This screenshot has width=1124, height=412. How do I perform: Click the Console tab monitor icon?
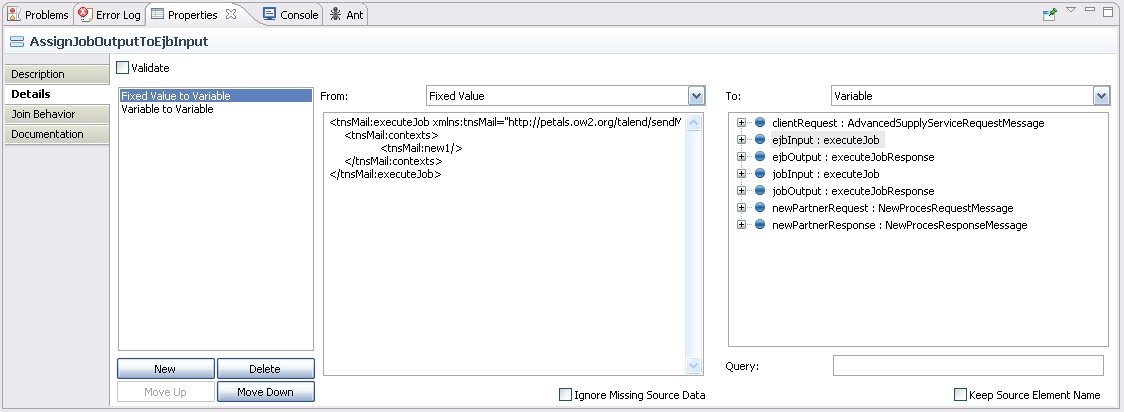pos(270,15)
